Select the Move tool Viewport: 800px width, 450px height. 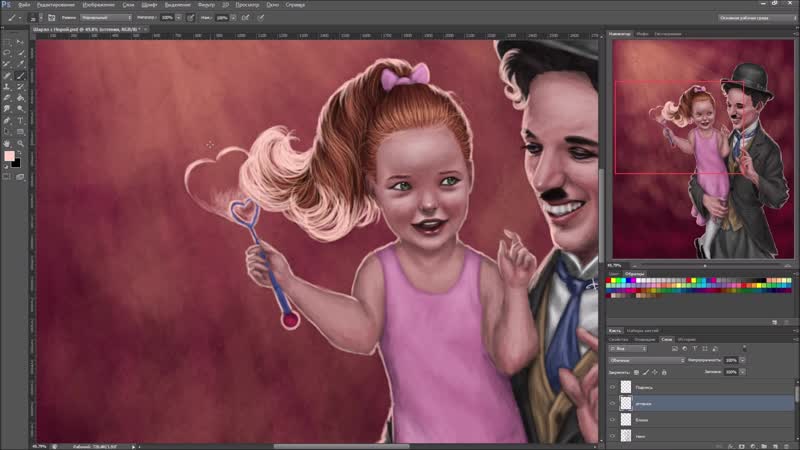pyautogui.click(x=20, y=42)
